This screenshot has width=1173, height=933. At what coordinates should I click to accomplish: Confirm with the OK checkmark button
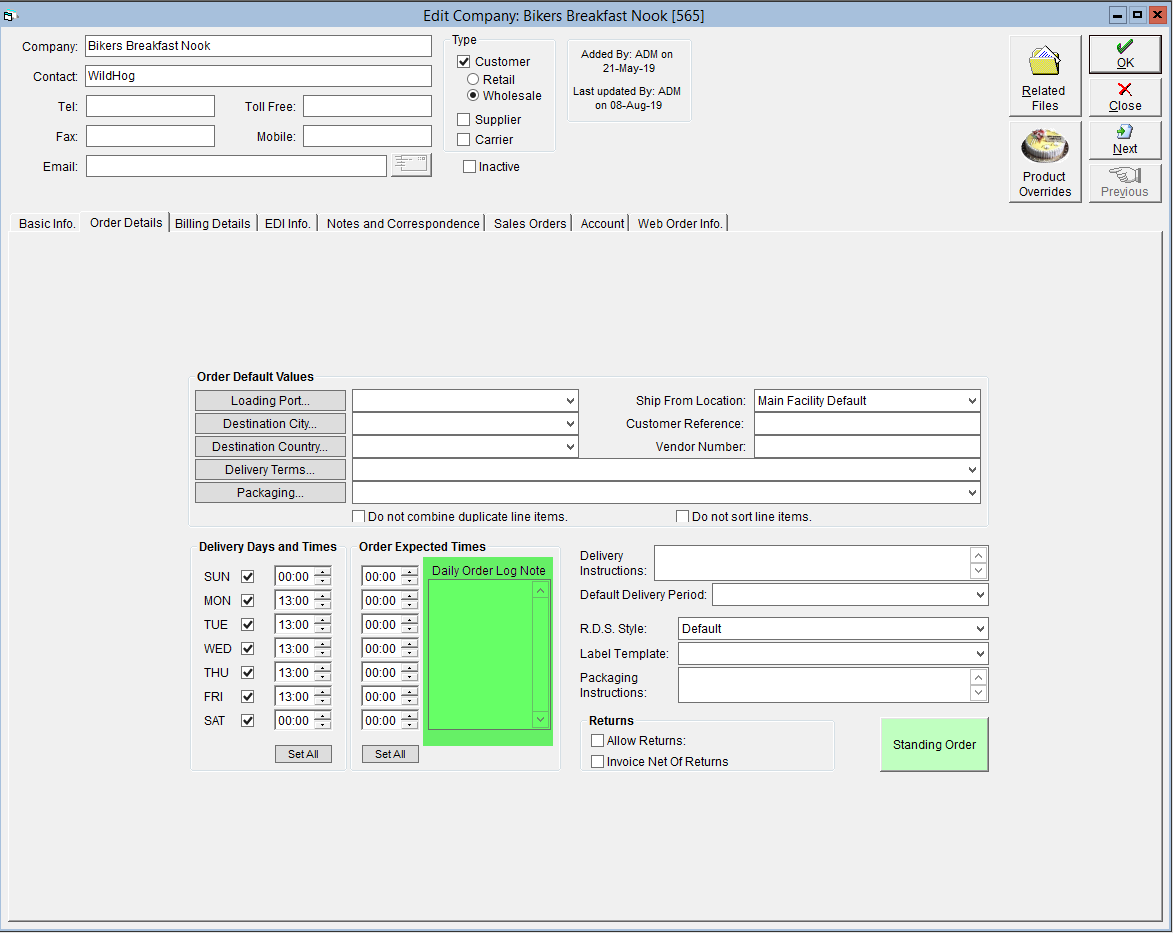(x=1124, y=54)
